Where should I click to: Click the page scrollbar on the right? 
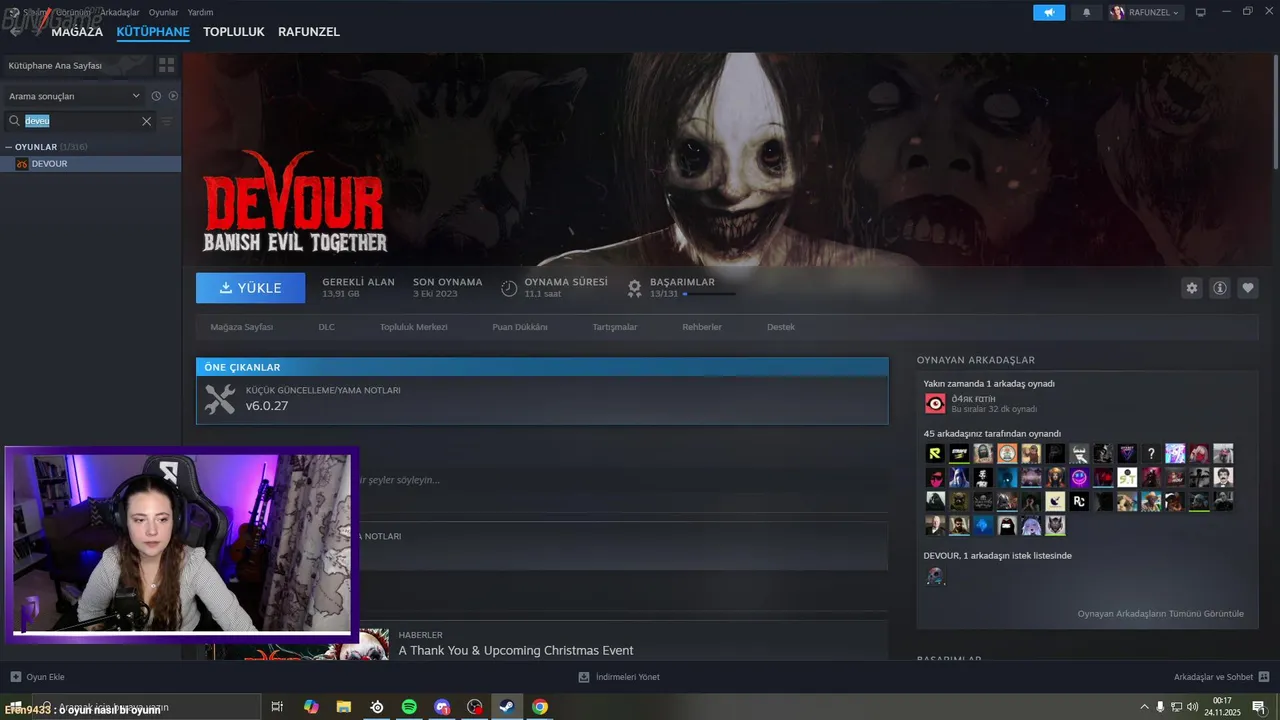[1276, 110]
